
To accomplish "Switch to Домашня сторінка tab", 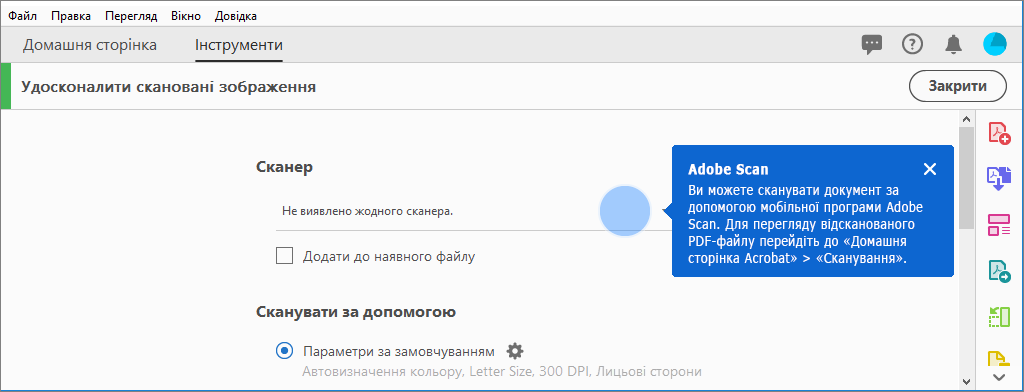I will point(89,45).
